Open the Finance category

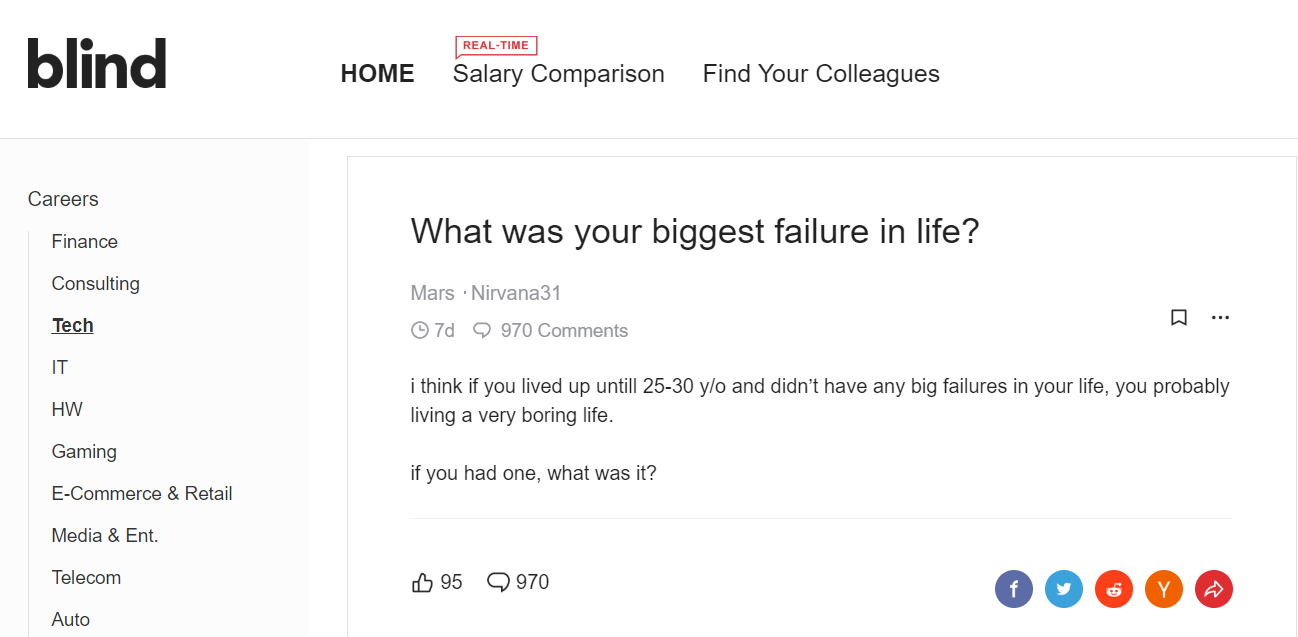[84, 242]
